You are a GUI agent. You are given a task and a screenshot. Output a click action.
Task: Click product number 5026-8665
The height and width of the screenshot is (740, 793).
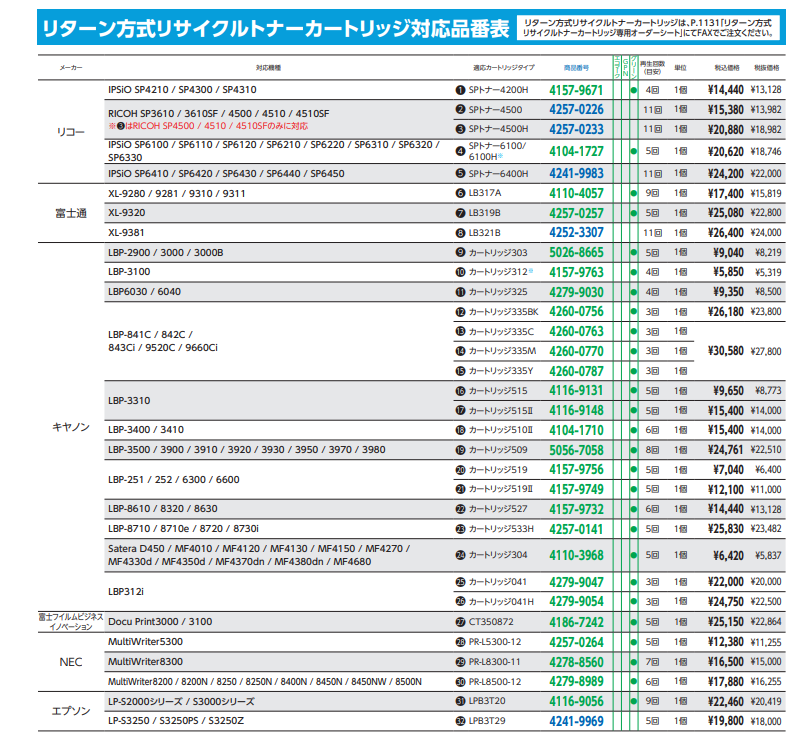[576, 252]
